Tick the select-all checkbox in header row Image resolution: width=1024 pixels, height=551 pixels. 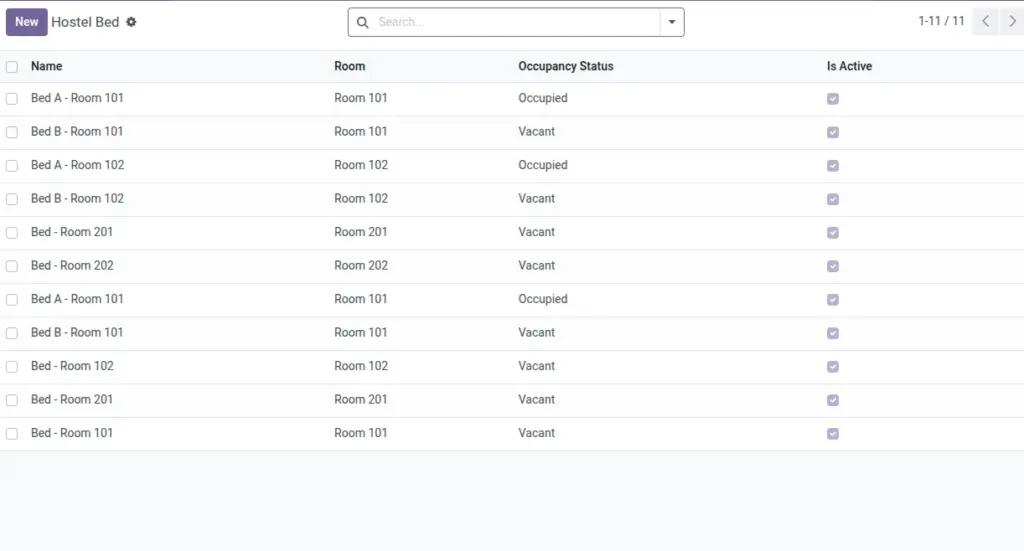(x=12, y=67)
